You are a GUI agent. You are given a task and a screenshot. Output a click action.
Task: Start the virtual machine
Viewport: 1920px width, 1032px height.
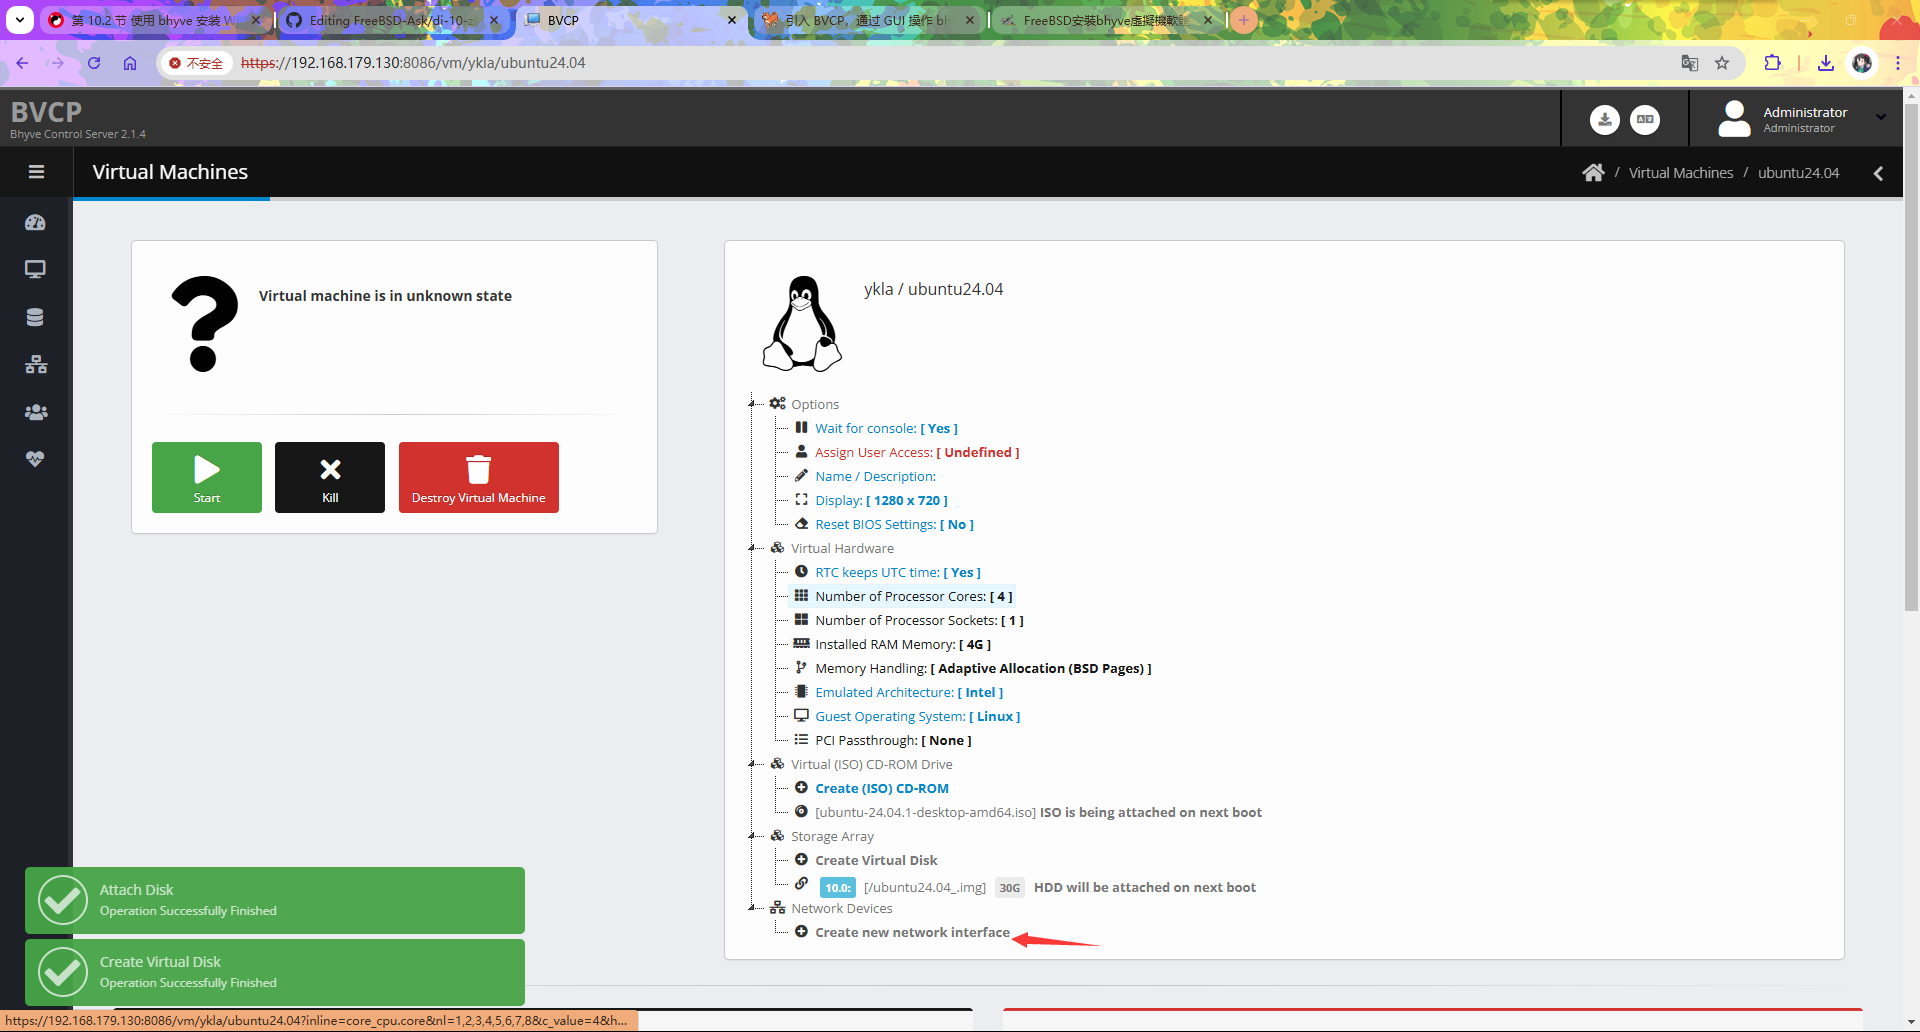tap(207, 477)
